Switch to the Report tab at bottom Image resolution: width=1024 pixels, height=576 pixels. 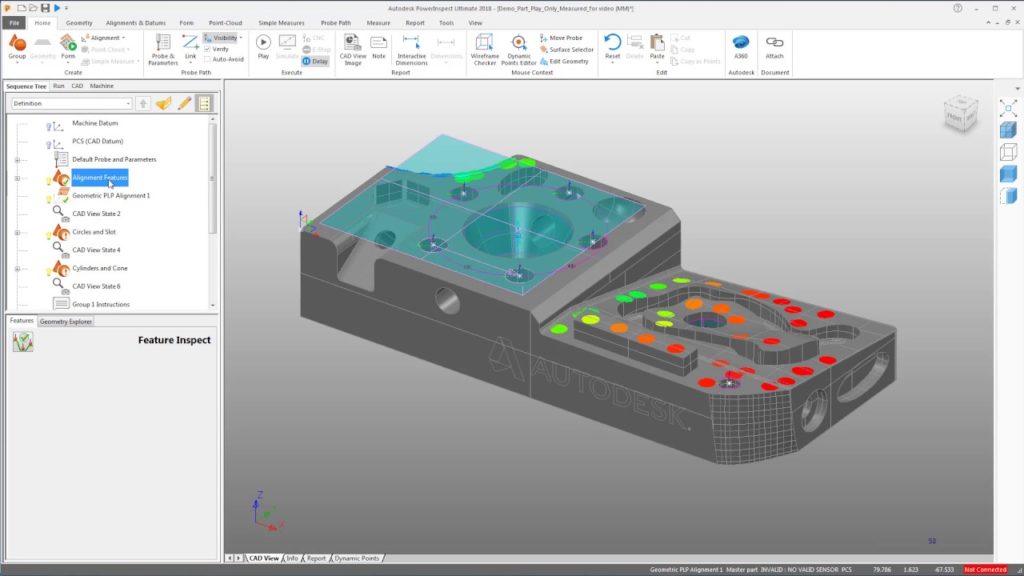tap(316, 558)
